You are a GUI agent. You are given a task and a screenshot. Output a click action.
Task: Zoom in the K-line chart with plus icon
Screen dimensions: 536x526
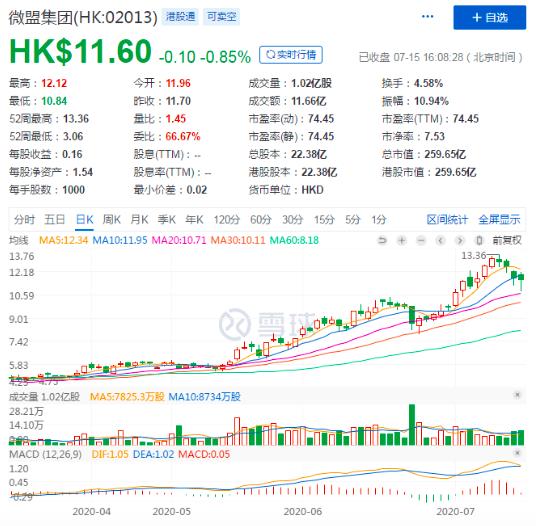pyautogui.click(x=402, y=241)
